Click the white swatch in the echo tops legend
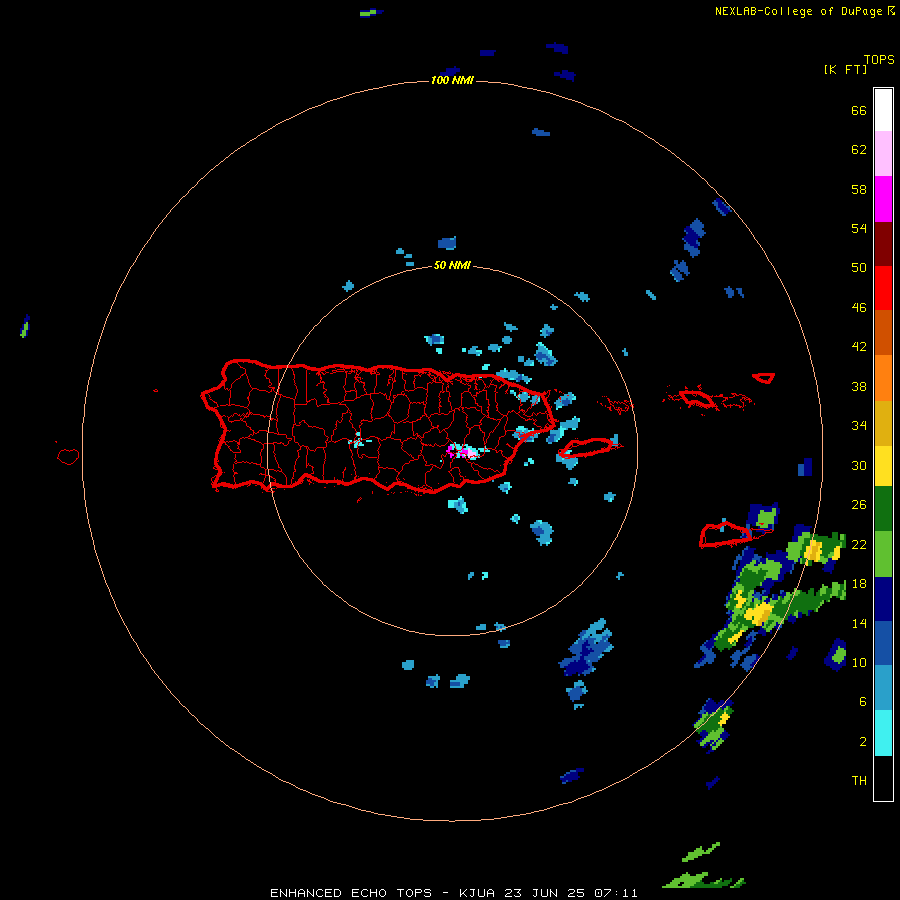900x900 pixels. (883, 110)
